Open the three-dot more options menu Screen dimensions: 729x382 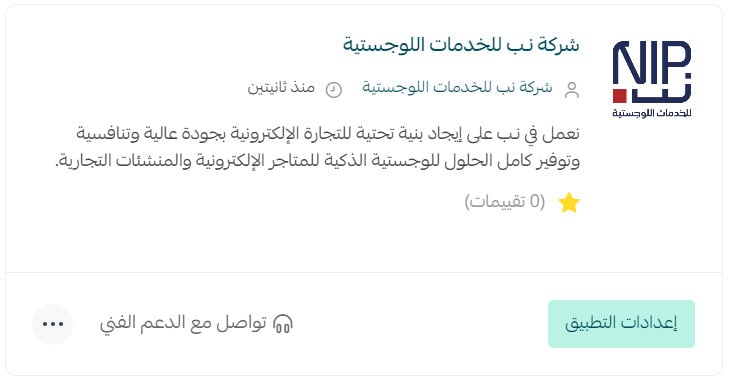point(53,324)
